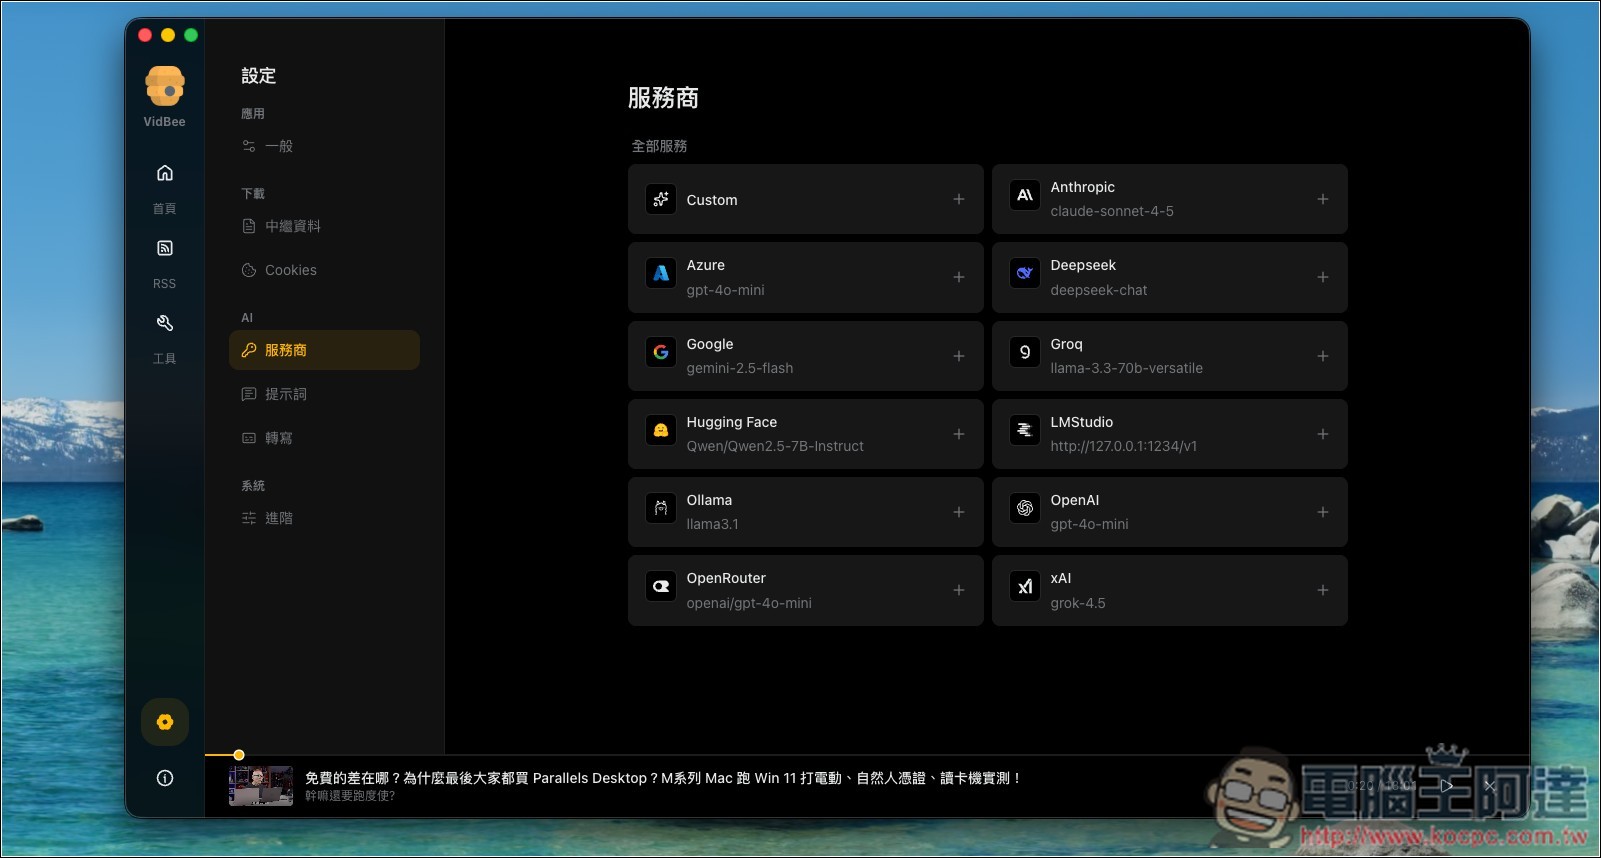Image resolution: width=1601 pixels, height=858 pixels.
Task: Add OpenRouter provider using plus button
Action: [x=959, y=590]
